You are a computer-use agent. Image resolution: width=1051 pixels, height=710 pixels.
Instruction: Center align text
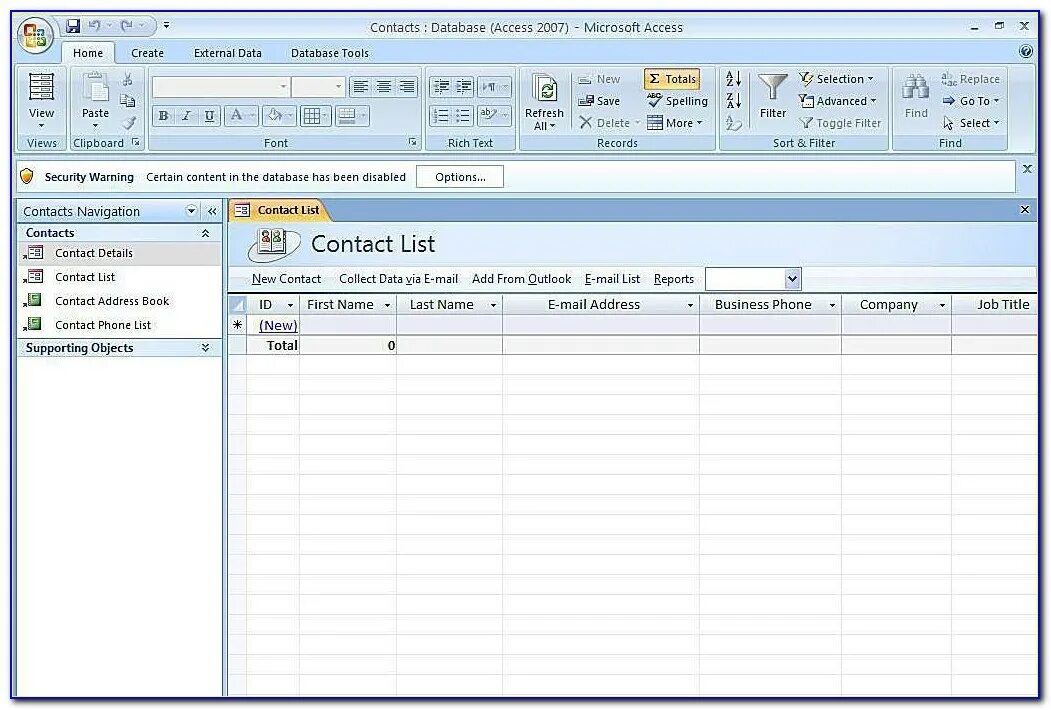(383, 86)
